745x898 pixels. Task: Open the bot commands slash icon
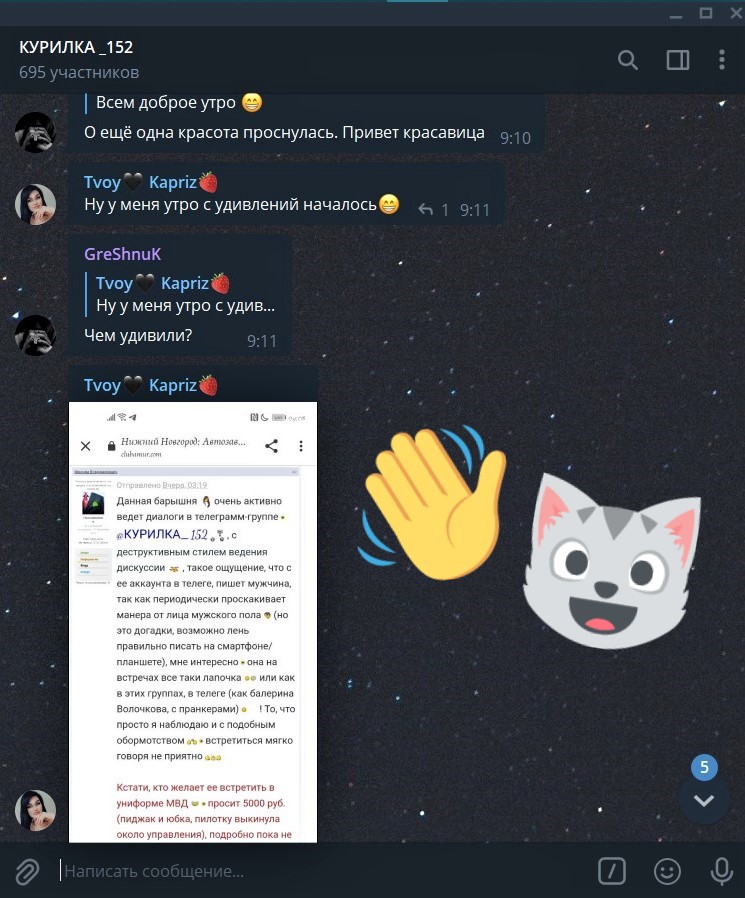(x=612, y=871)
